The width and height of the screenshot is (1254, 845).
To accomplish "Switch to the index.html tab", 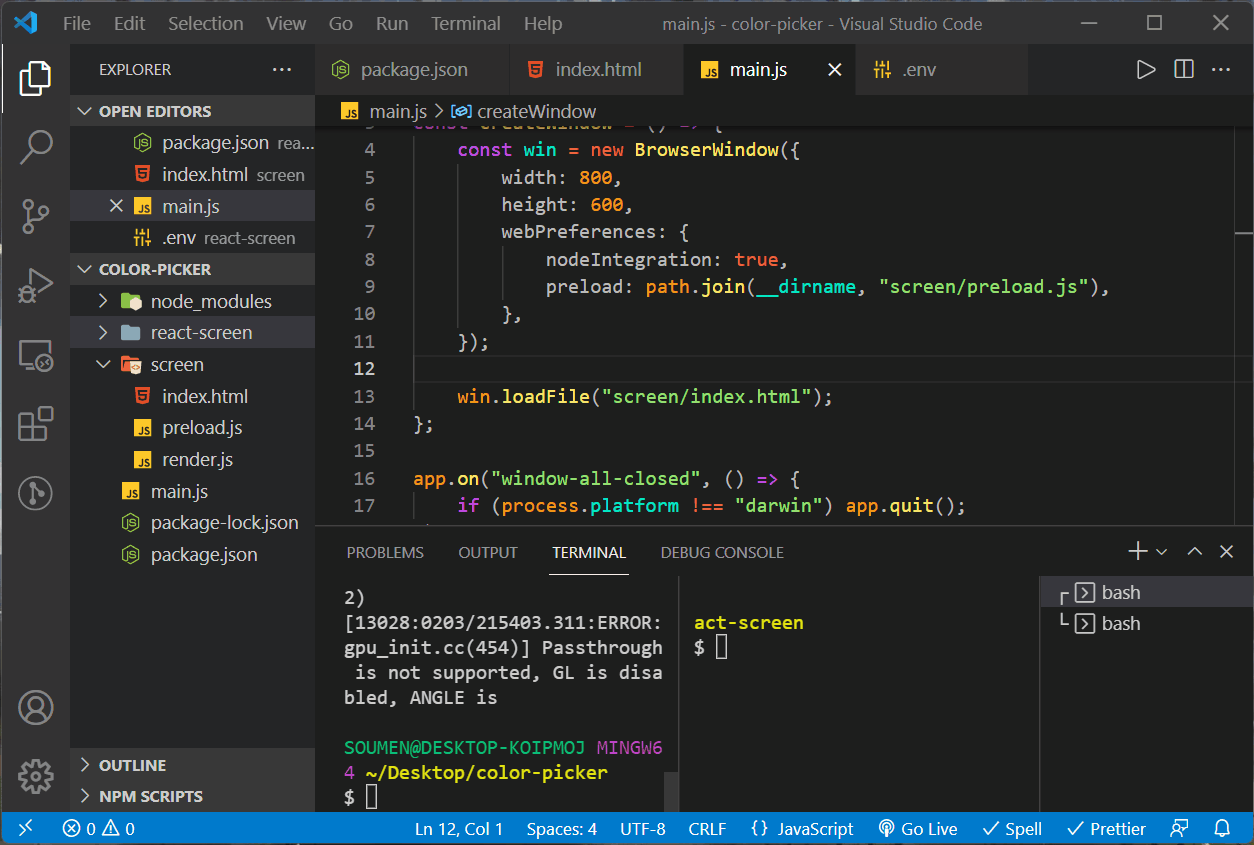I will [596, 69].
